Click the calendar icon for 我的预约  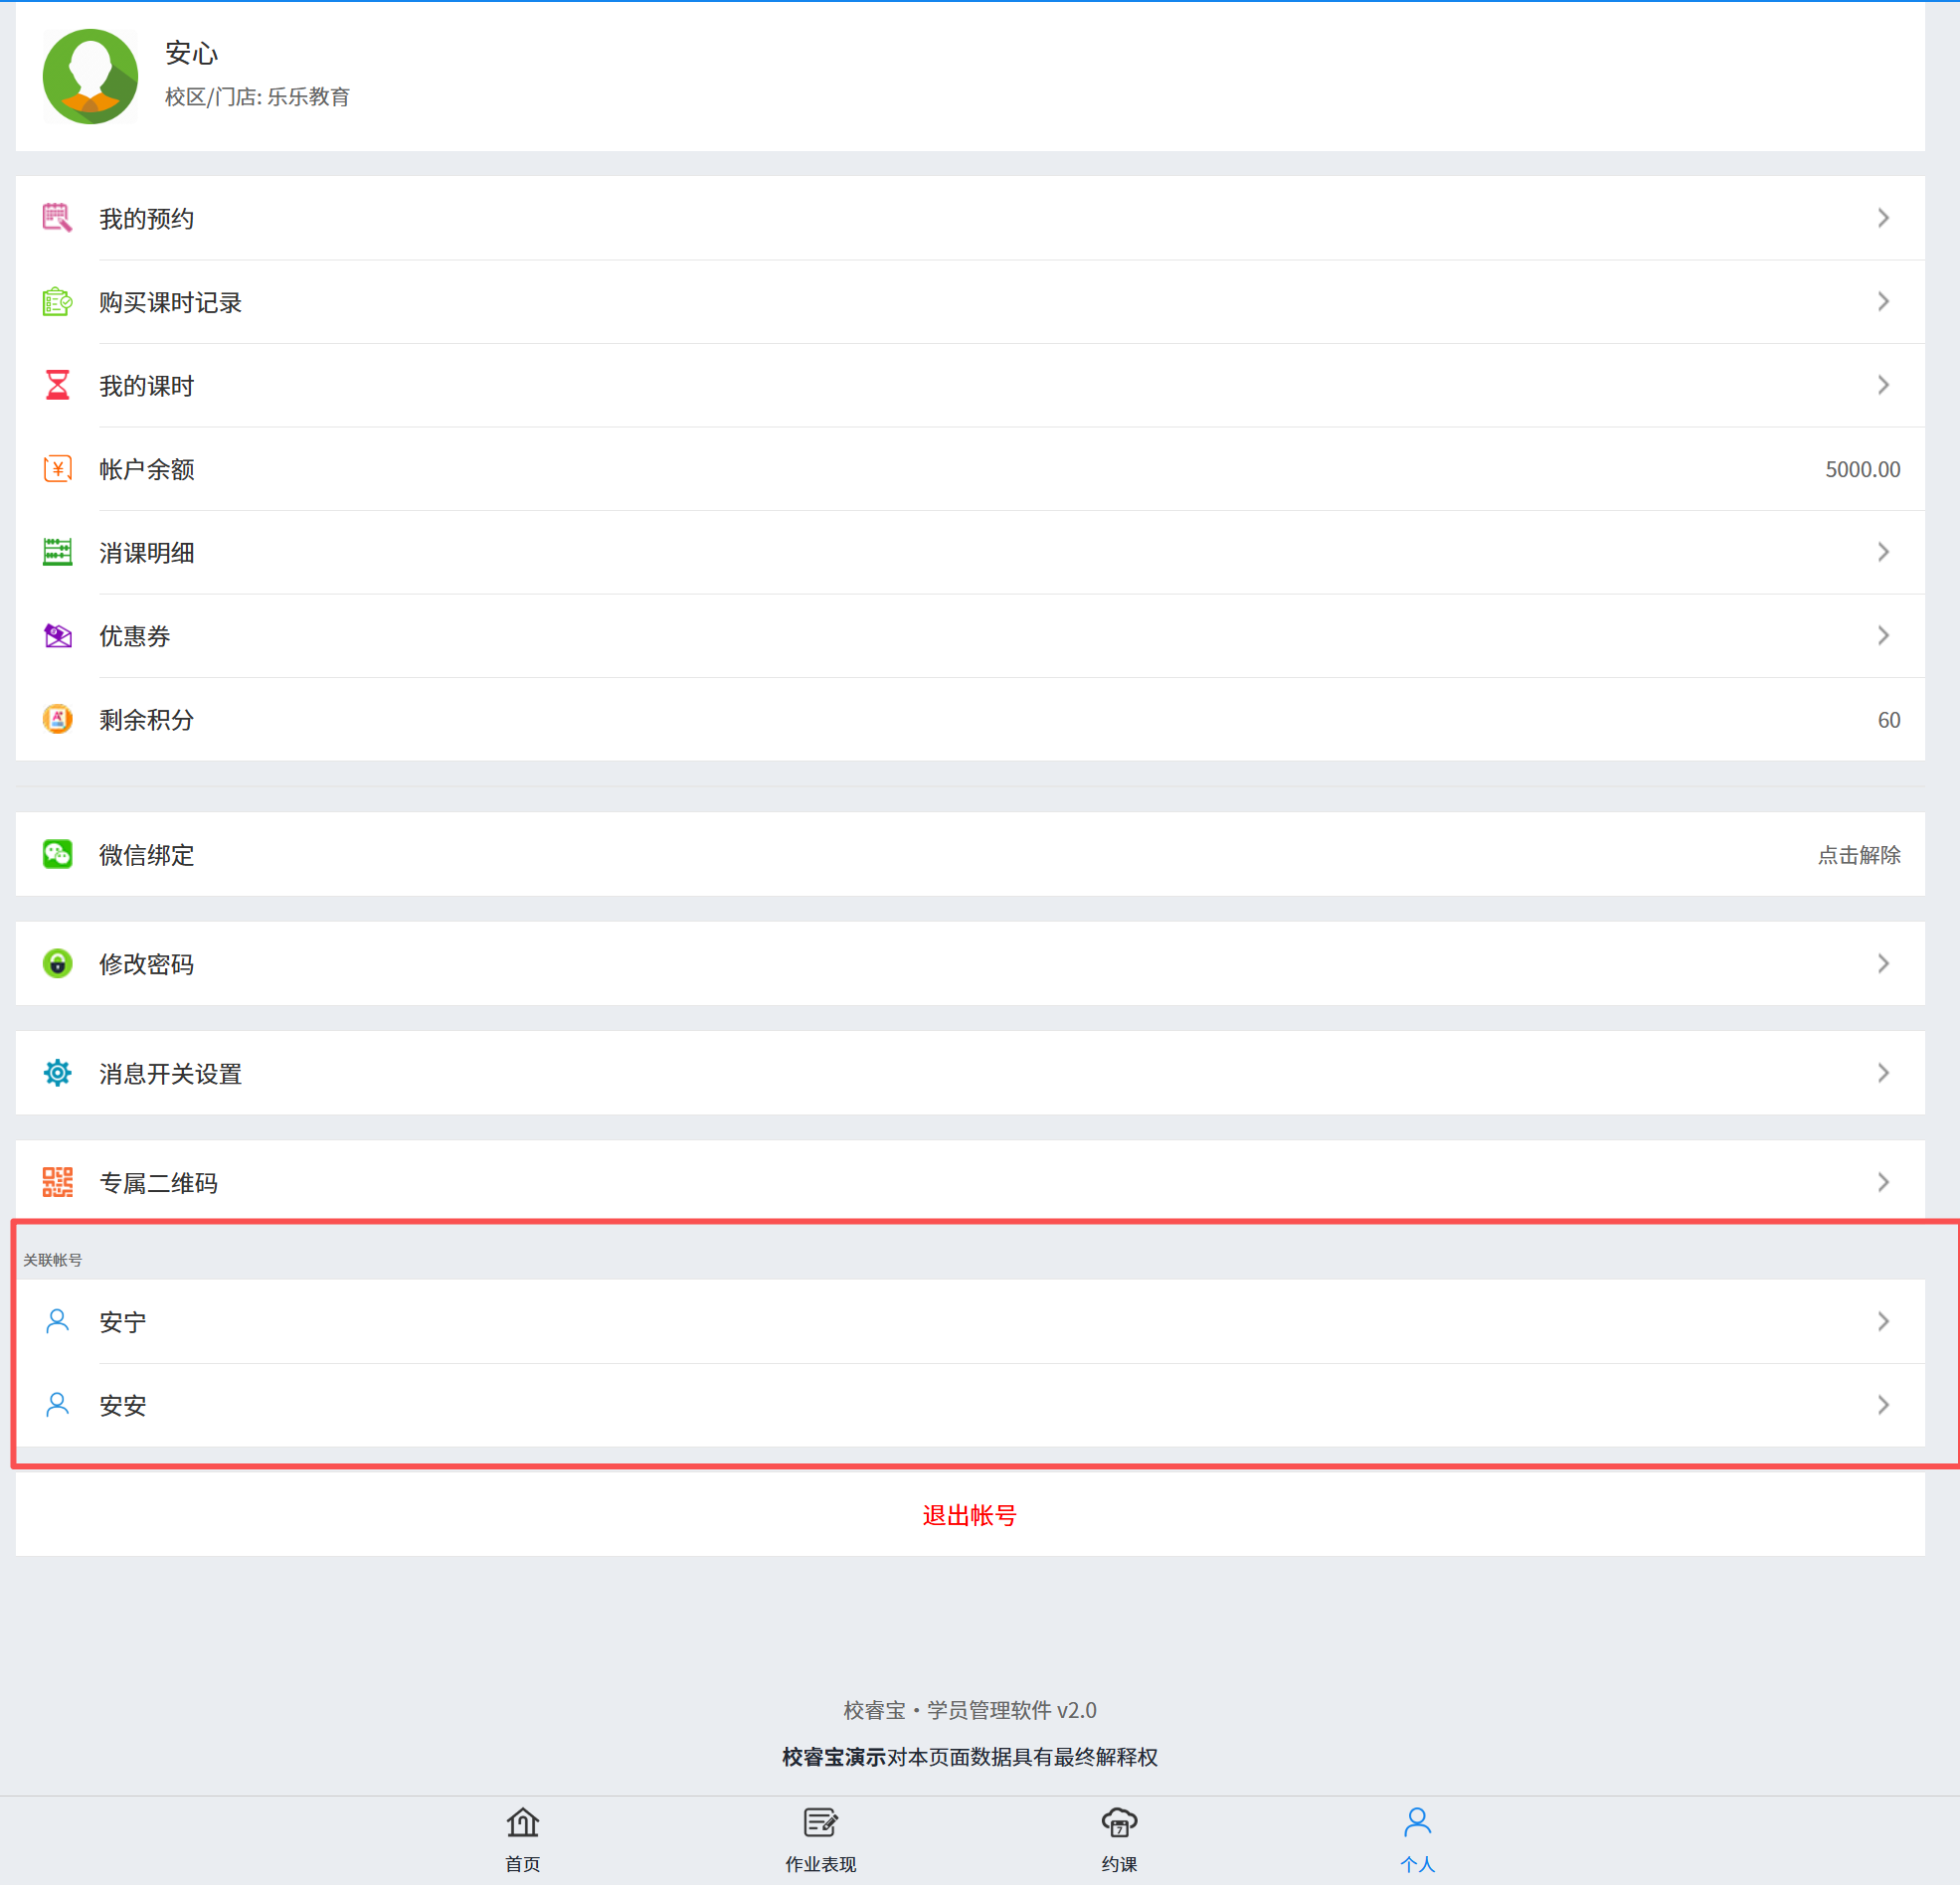pyautogui.click(x=57, y=218)
